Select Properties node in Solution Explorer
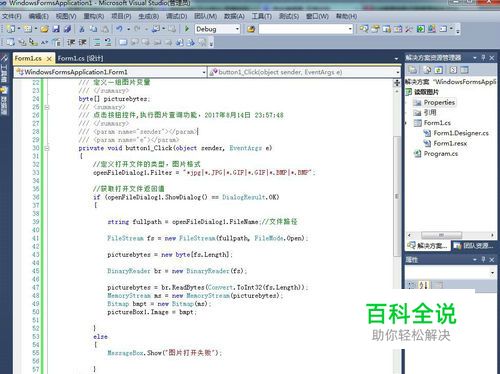This screenshot has width=500, height=374. 439,102
